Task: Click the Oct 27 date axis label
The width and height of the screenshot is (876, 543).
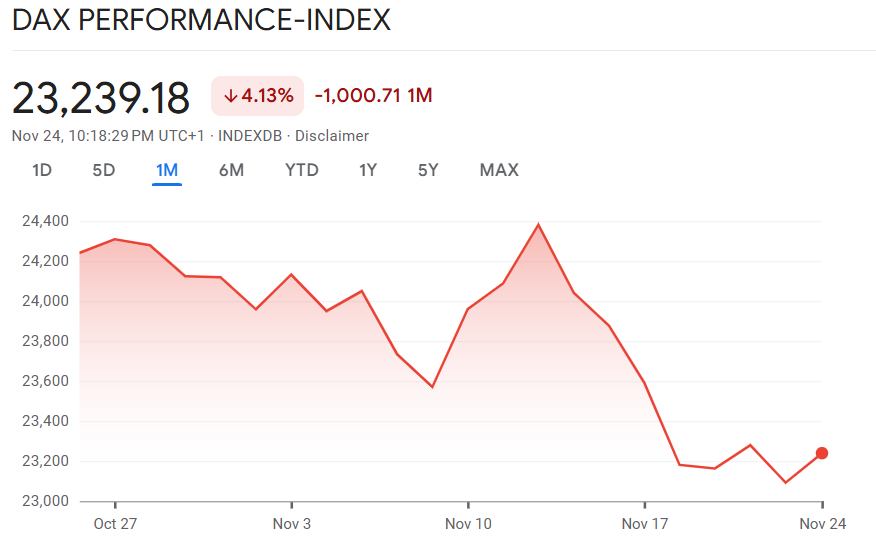Action: click(115, 523)
